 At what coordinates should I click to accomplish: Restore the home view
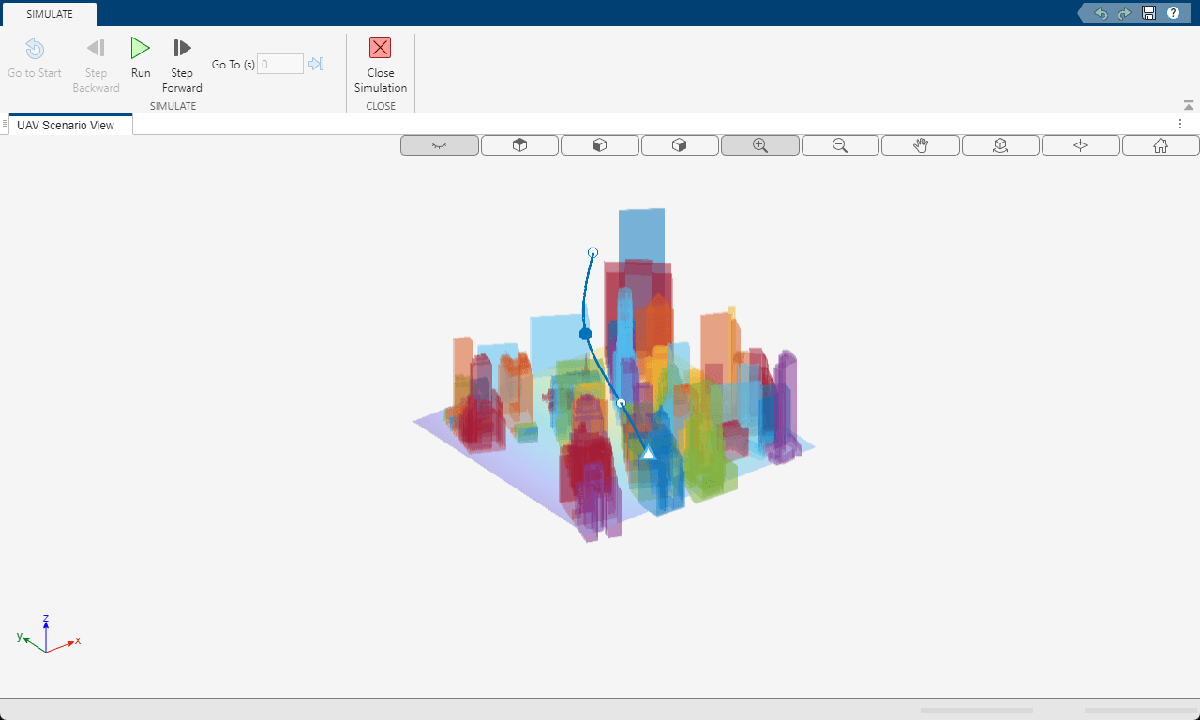coord(1160,146)
